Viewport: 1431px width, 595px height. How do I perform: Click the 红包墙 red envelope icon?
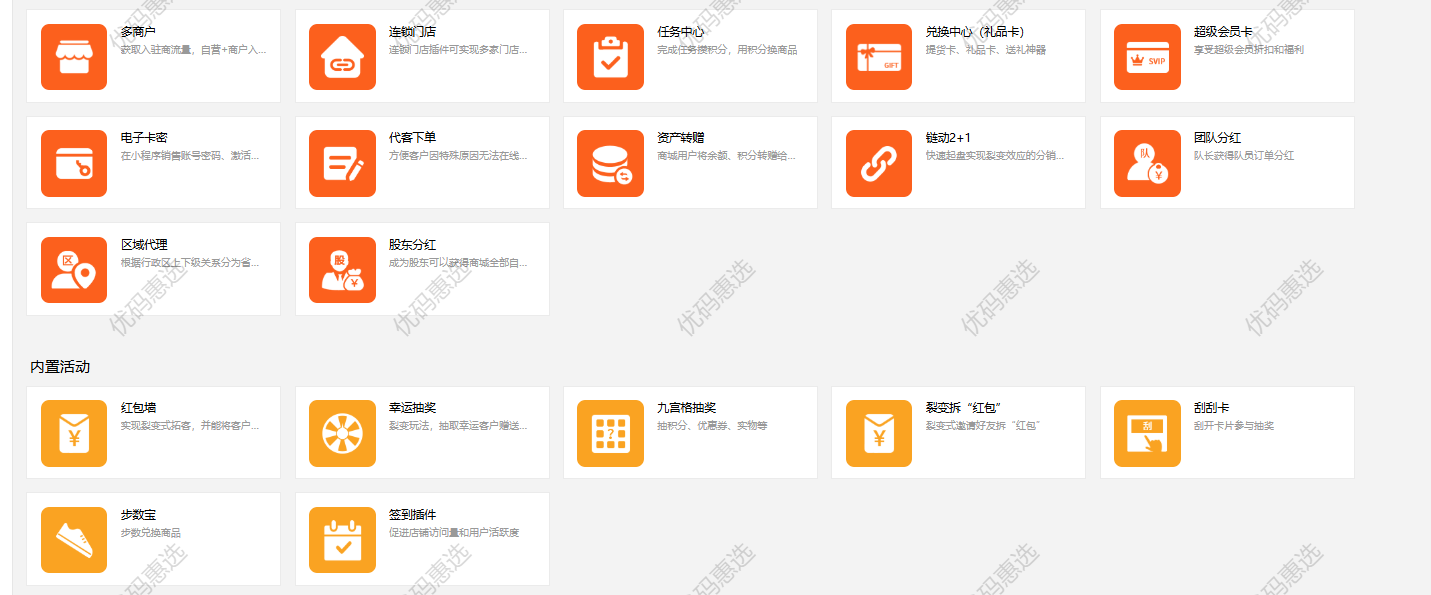pos(74,433)
